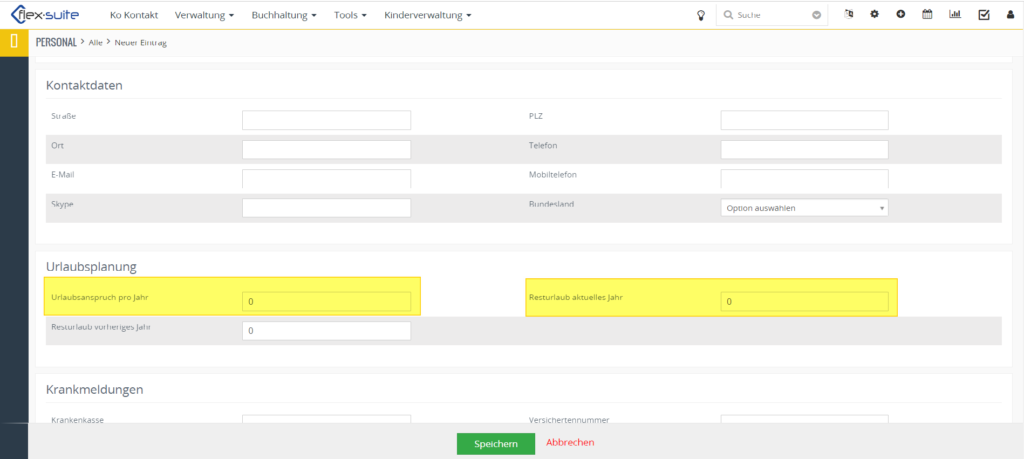Click into the E-Mail input field
Screen dimensions: 1024x459
click(x=326, y=178)
